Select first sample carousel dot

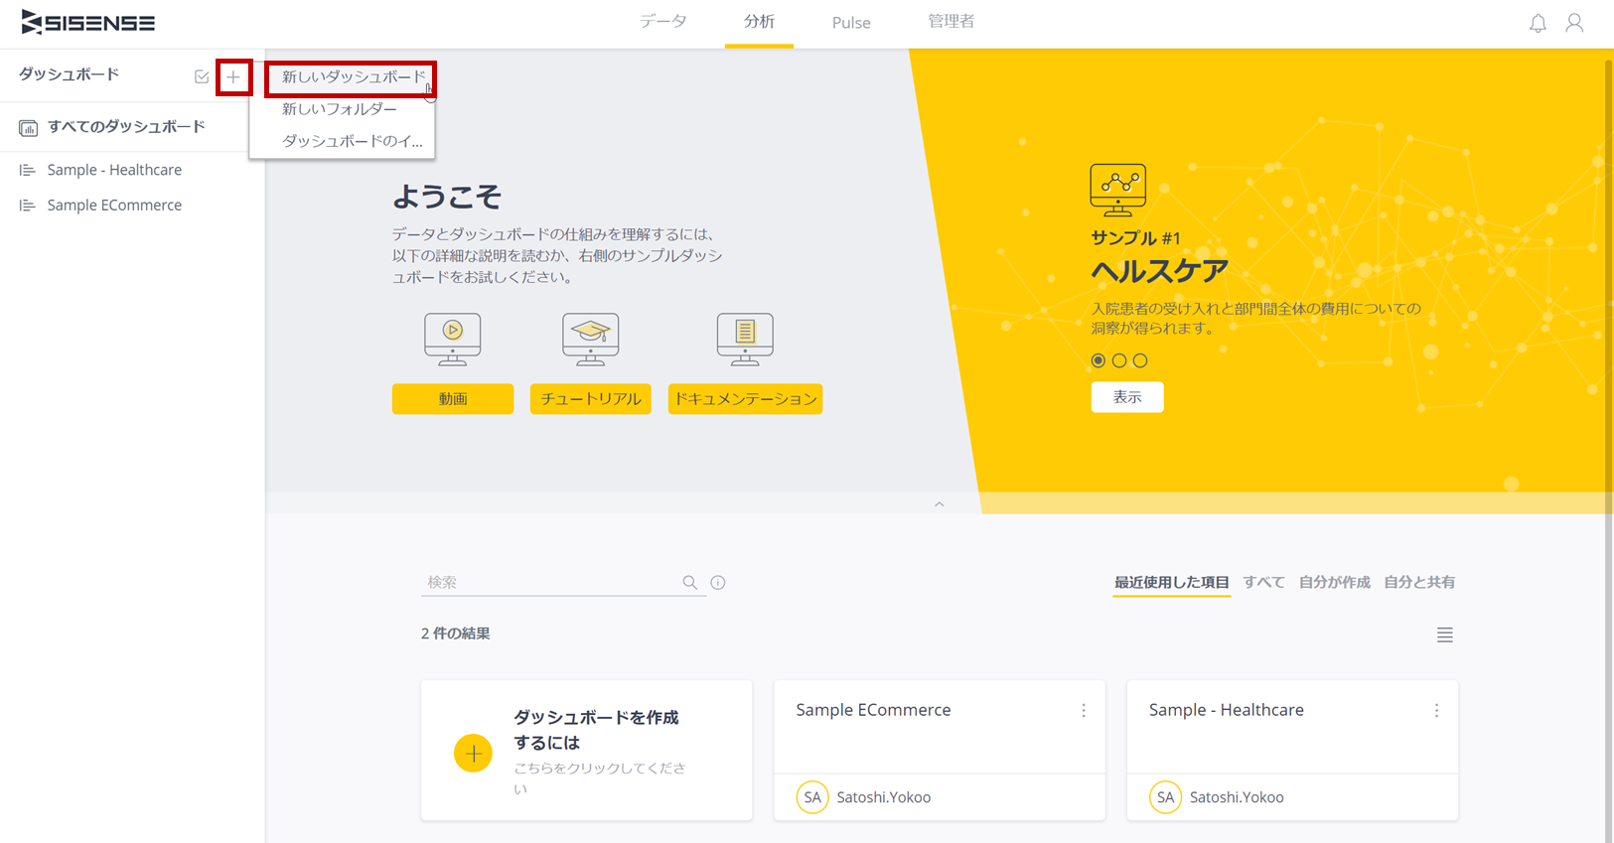pyautogui.click(x=1098, y=360)
